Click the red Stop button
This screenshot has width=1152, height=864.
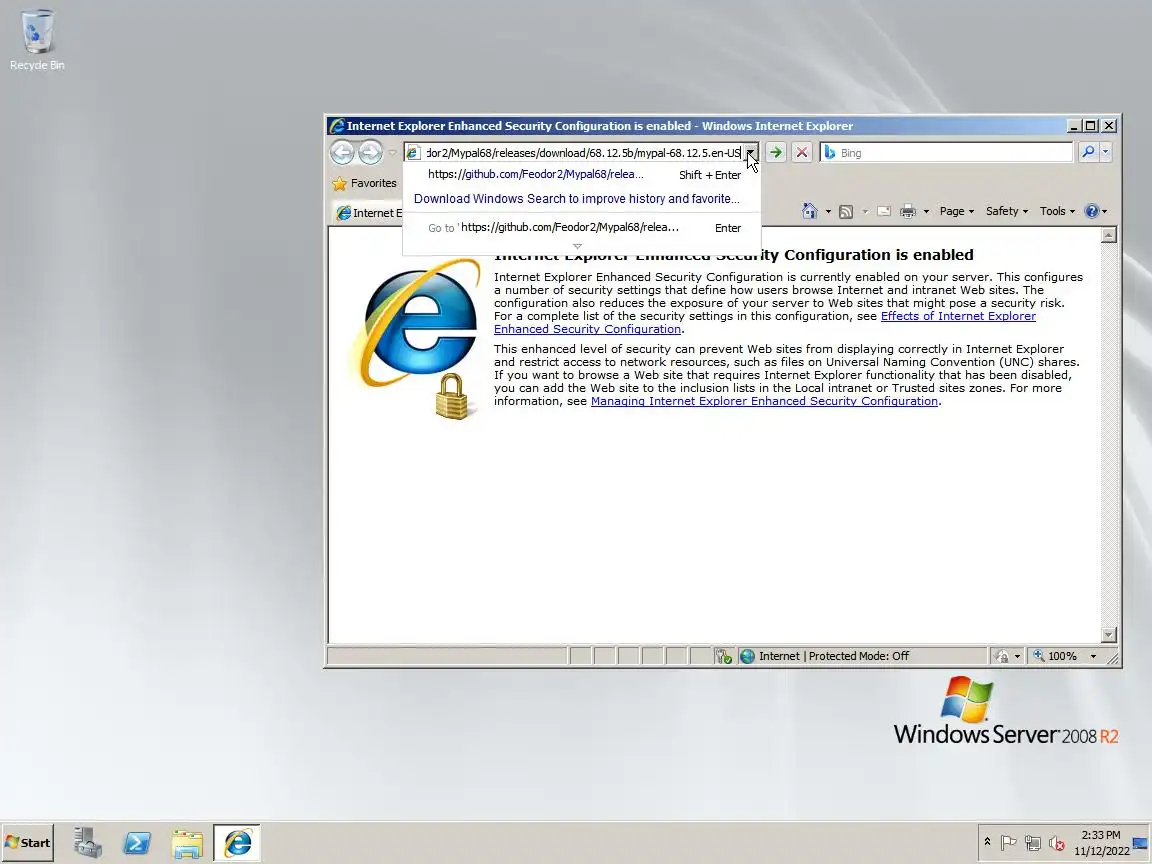tap(802, 152)
